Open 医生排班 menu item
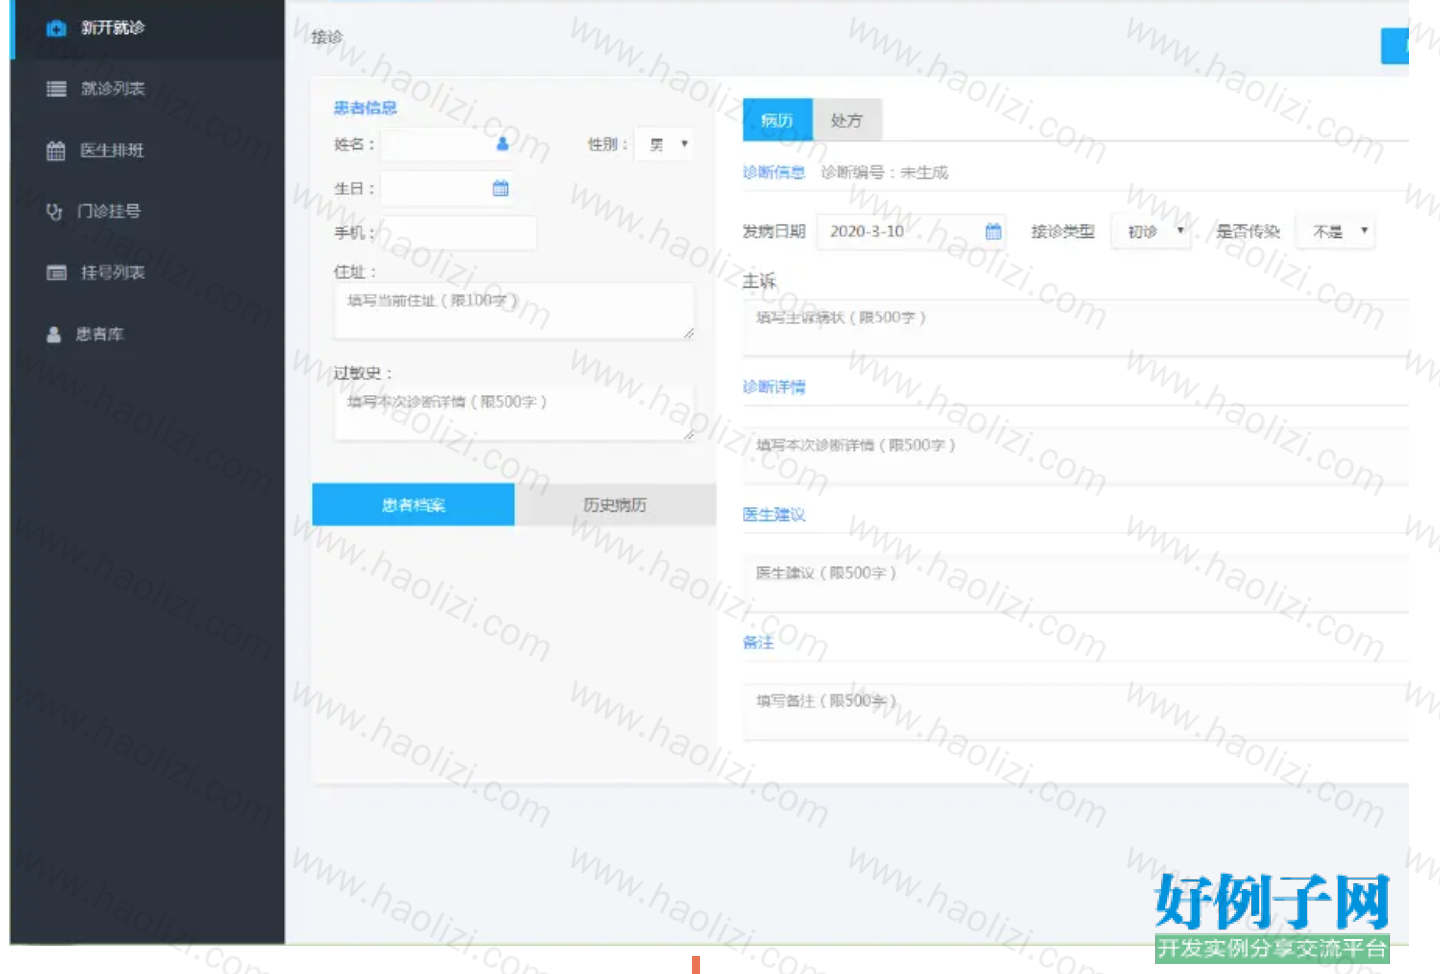Image resolution: width=1440 pixels, height=974 pixels. pyautogui.click(x=147, y=150)
